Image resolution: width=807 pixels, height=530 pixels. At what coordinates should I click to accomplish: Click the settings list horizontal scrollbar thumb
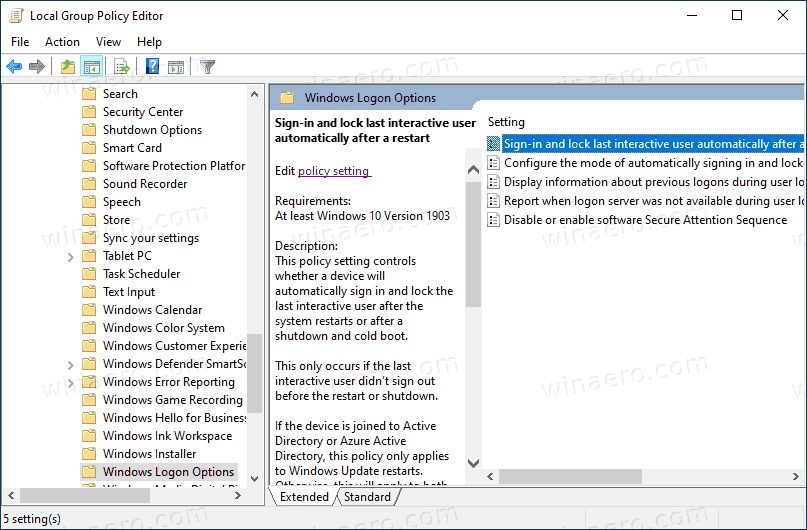(x=570, y=476)
